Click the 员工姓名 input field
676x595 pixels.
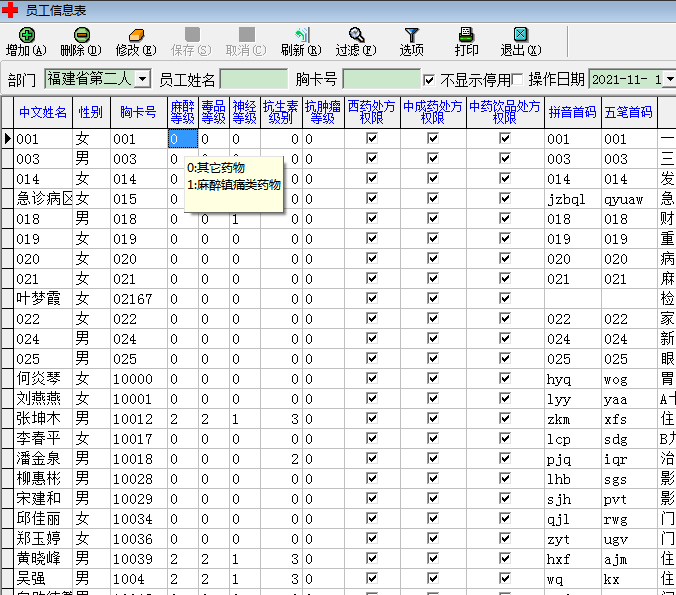(253, 79)
